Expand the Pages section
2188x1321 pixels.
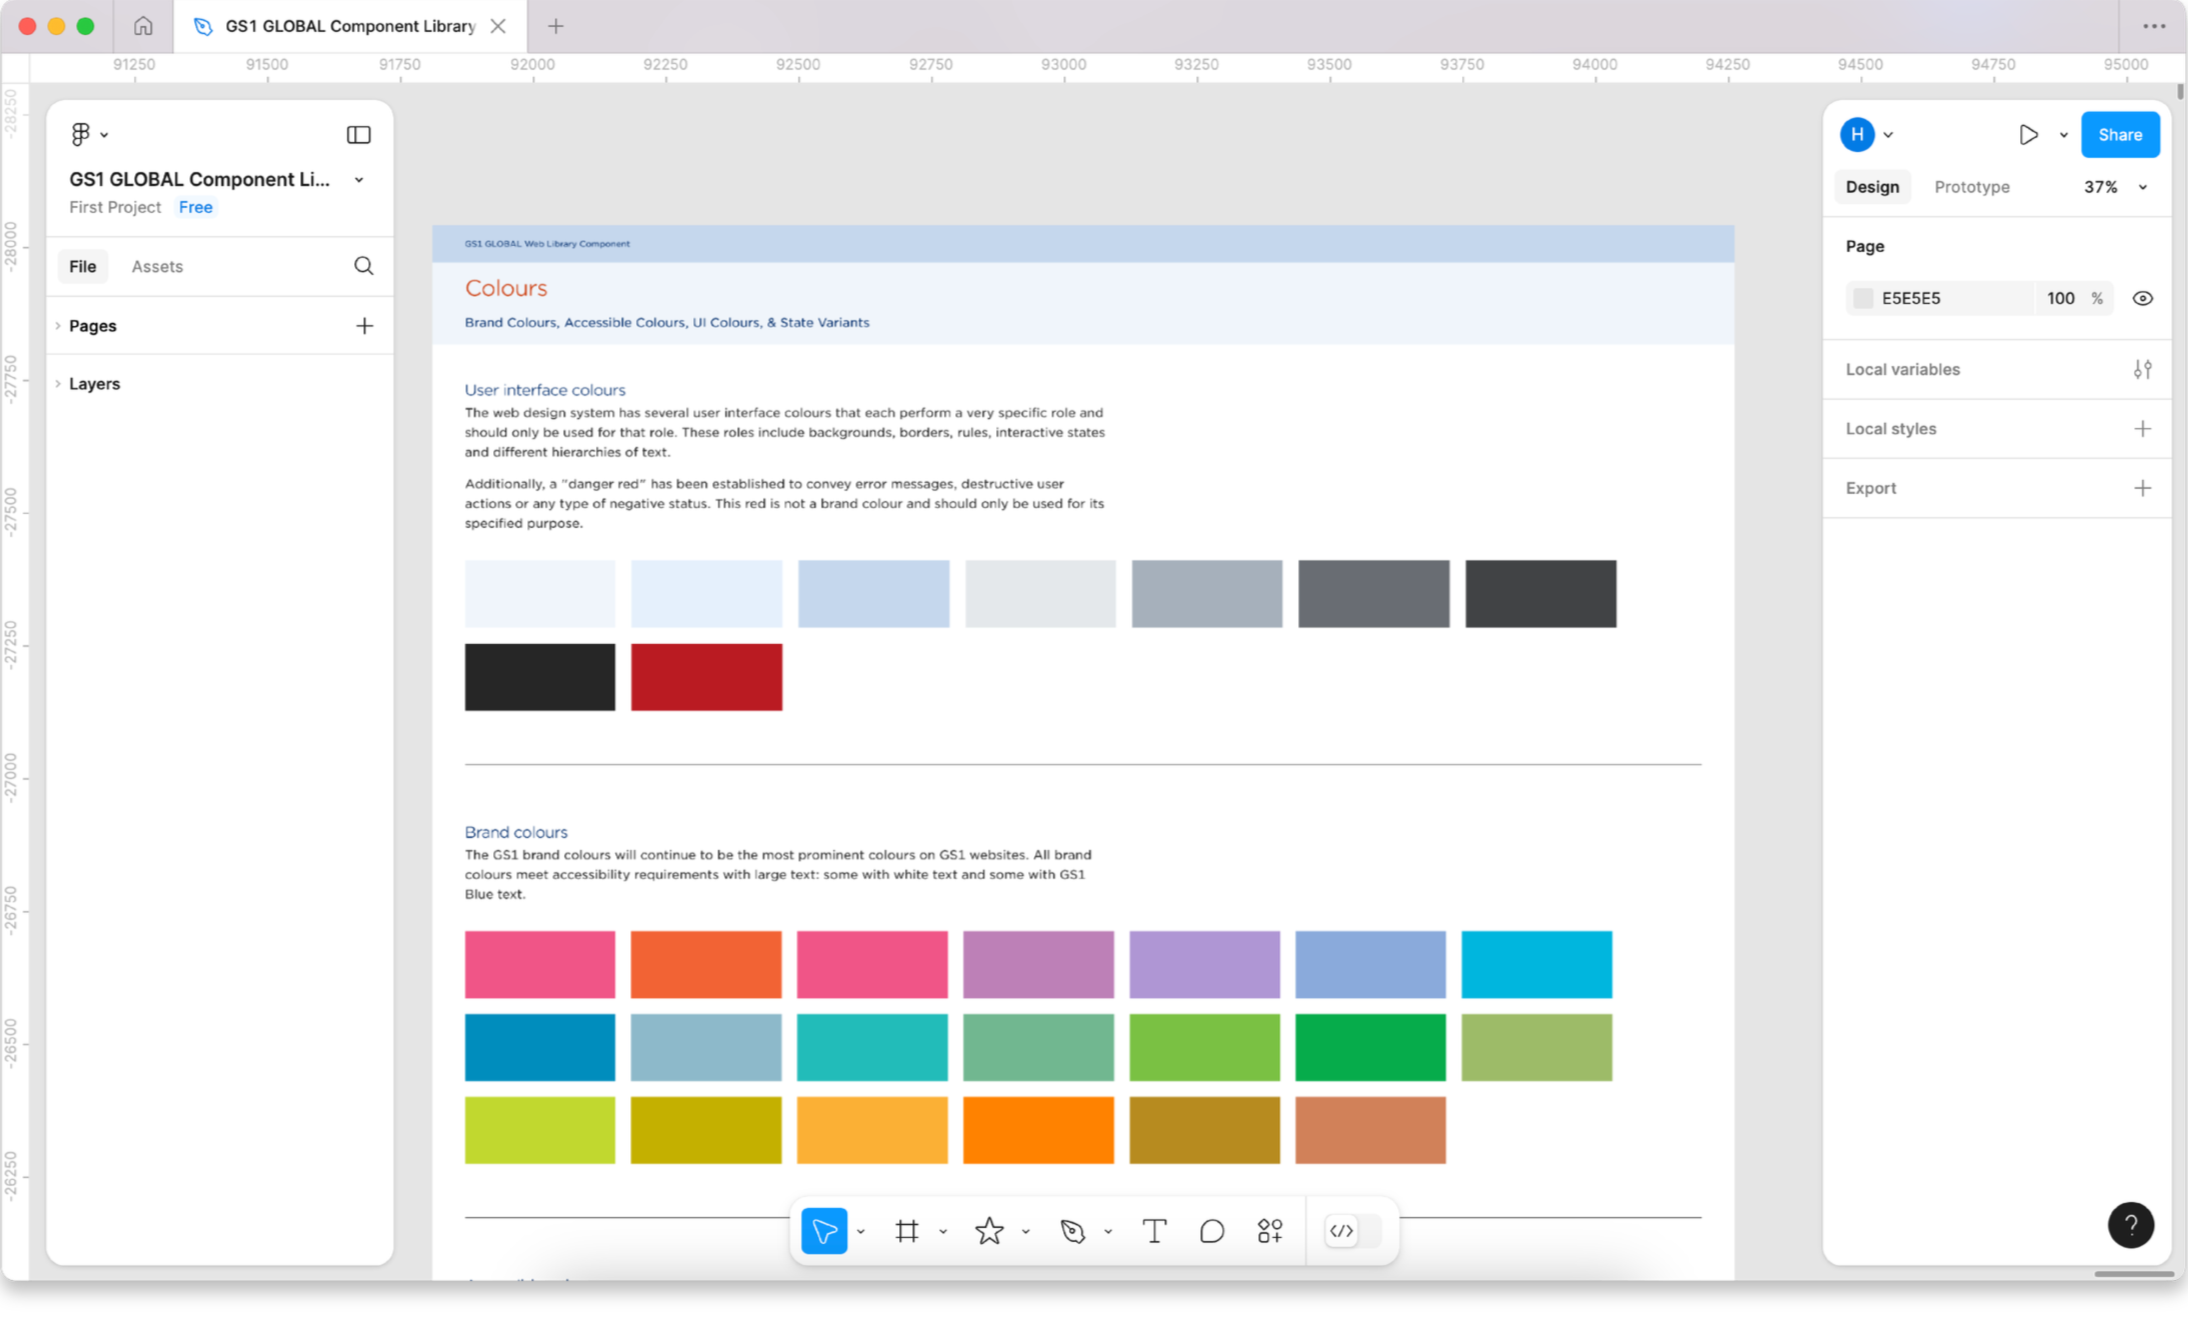coord(92,326)
